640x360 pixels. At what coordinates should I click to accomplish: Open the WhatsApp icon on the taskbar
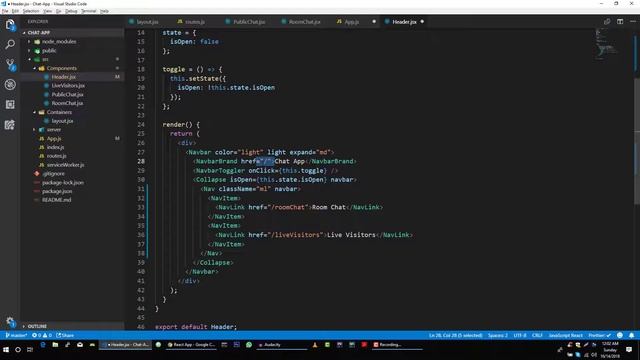pyautogui.click(x=249, y=345)
